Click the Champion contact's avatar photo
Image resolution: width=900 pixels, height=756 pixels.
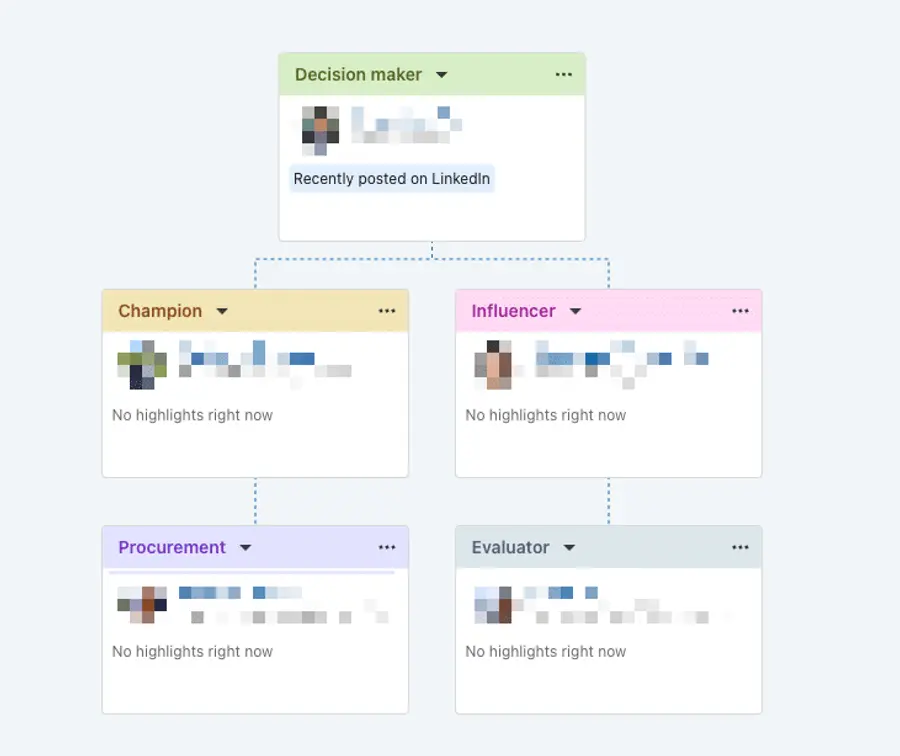[x=140, y=363]
